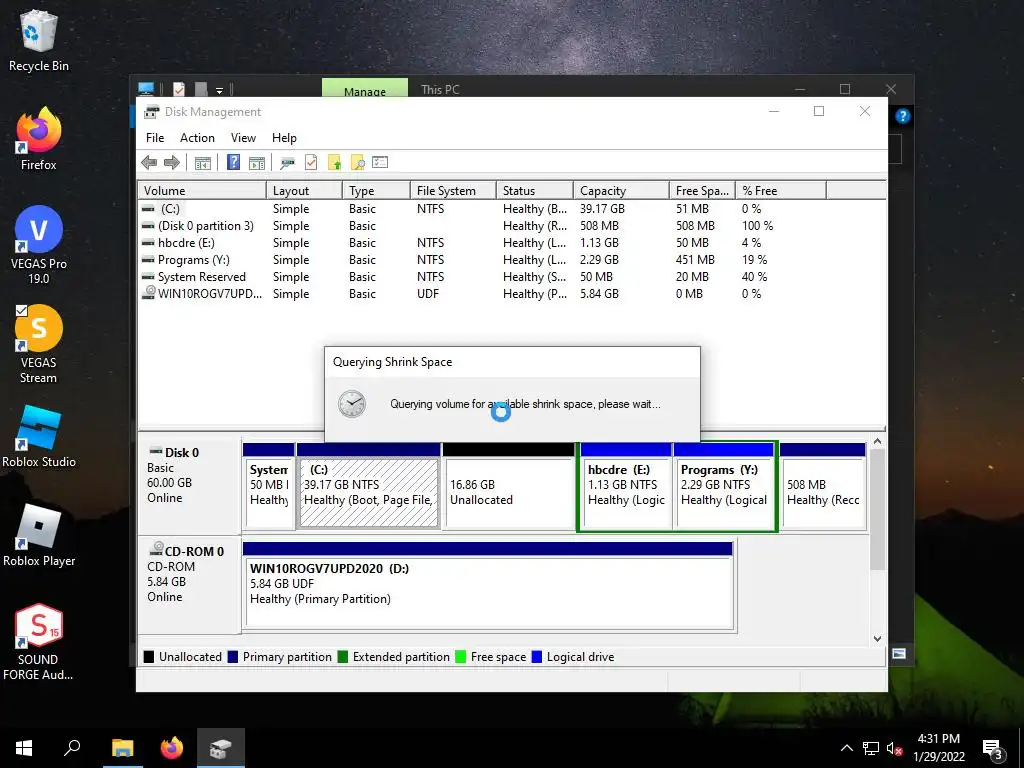Toggle the checkbox on VEGAS Stream desktop icon
The height and width of the screenshot is (768, 1024).
21,310
